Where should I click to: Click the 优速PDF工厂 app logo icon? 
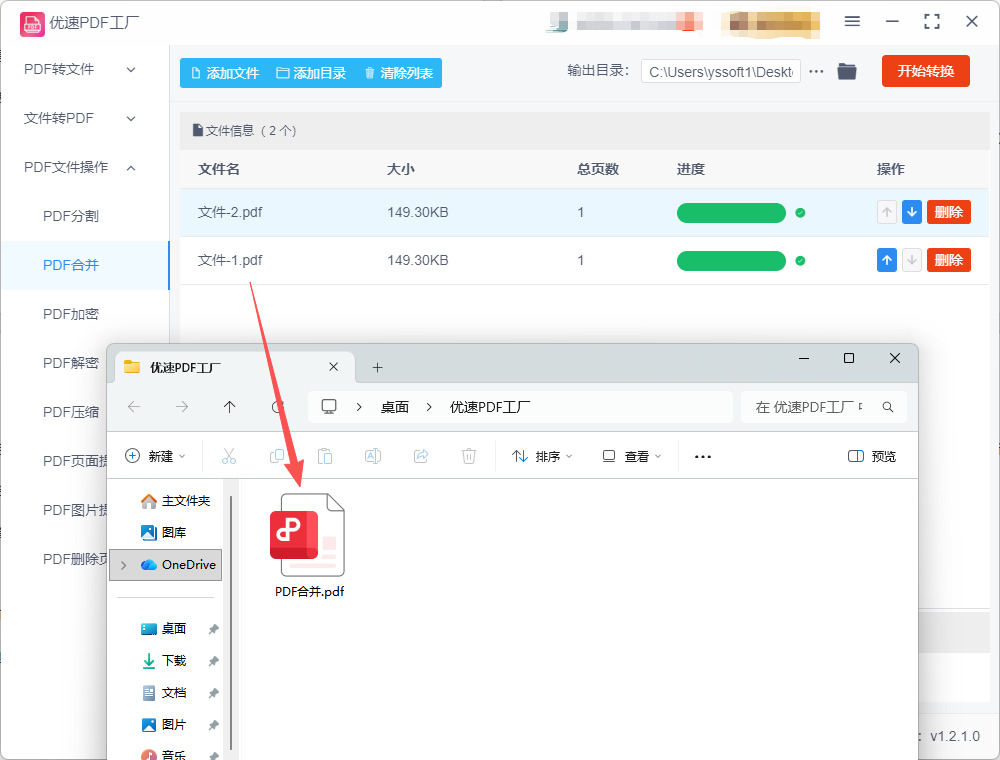32,24
